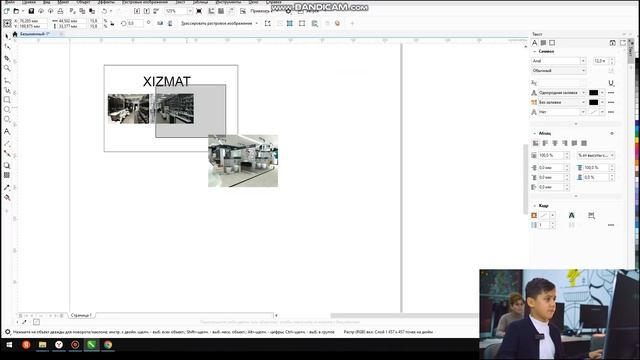Set paragraph alignment to right
640x360 pixels.
[565, 143]
